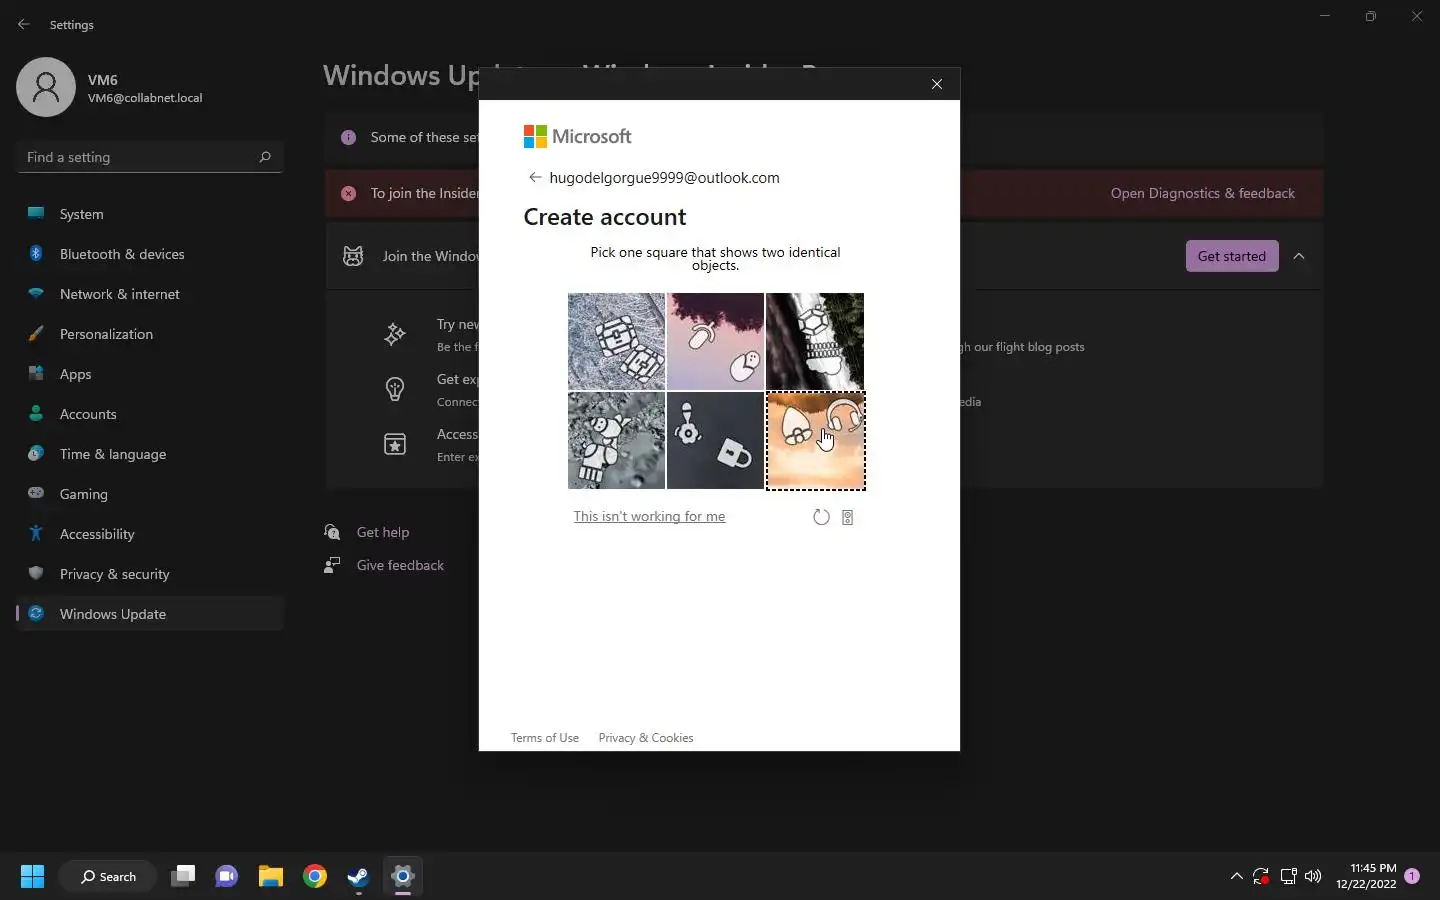Open Privacy & security settings

coord(150,574)
